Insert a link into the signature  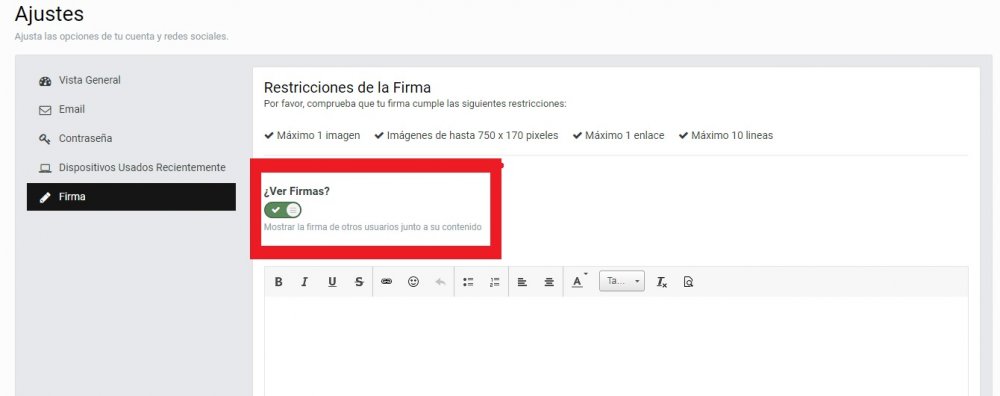click(386, 282)
